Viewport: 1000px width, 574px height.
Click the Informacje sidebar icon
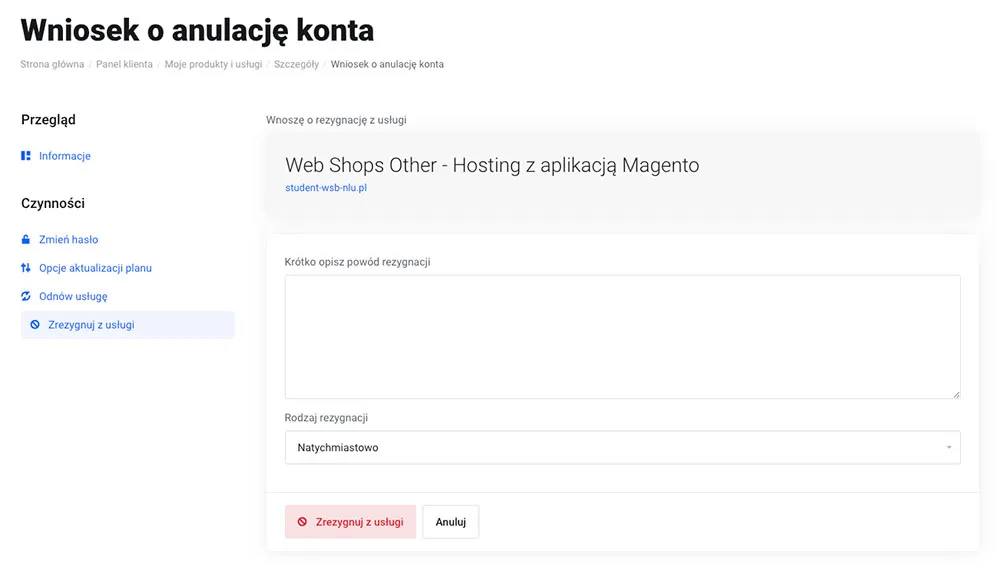pos(26,156)
